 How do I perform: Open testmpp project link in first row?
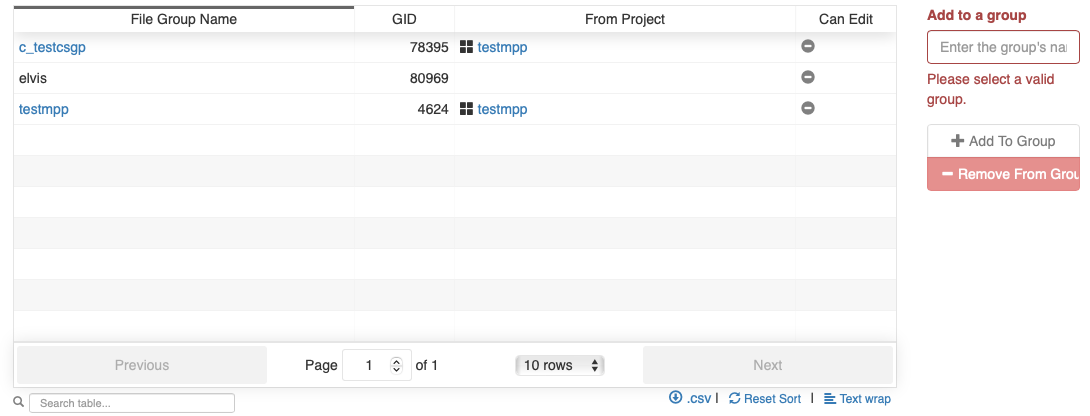tap(502, 47)
